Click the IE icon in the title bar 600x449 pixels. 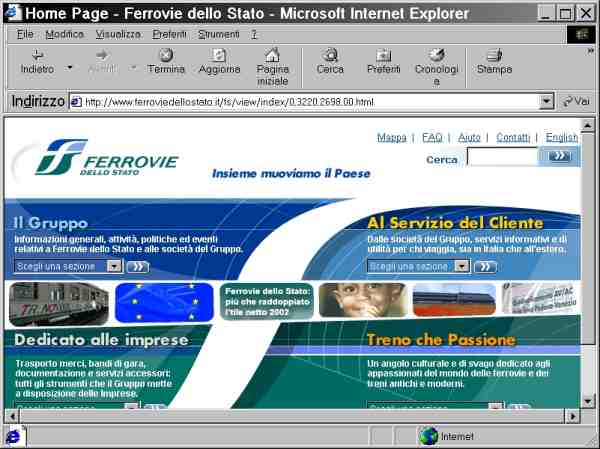tap(14, 13)
